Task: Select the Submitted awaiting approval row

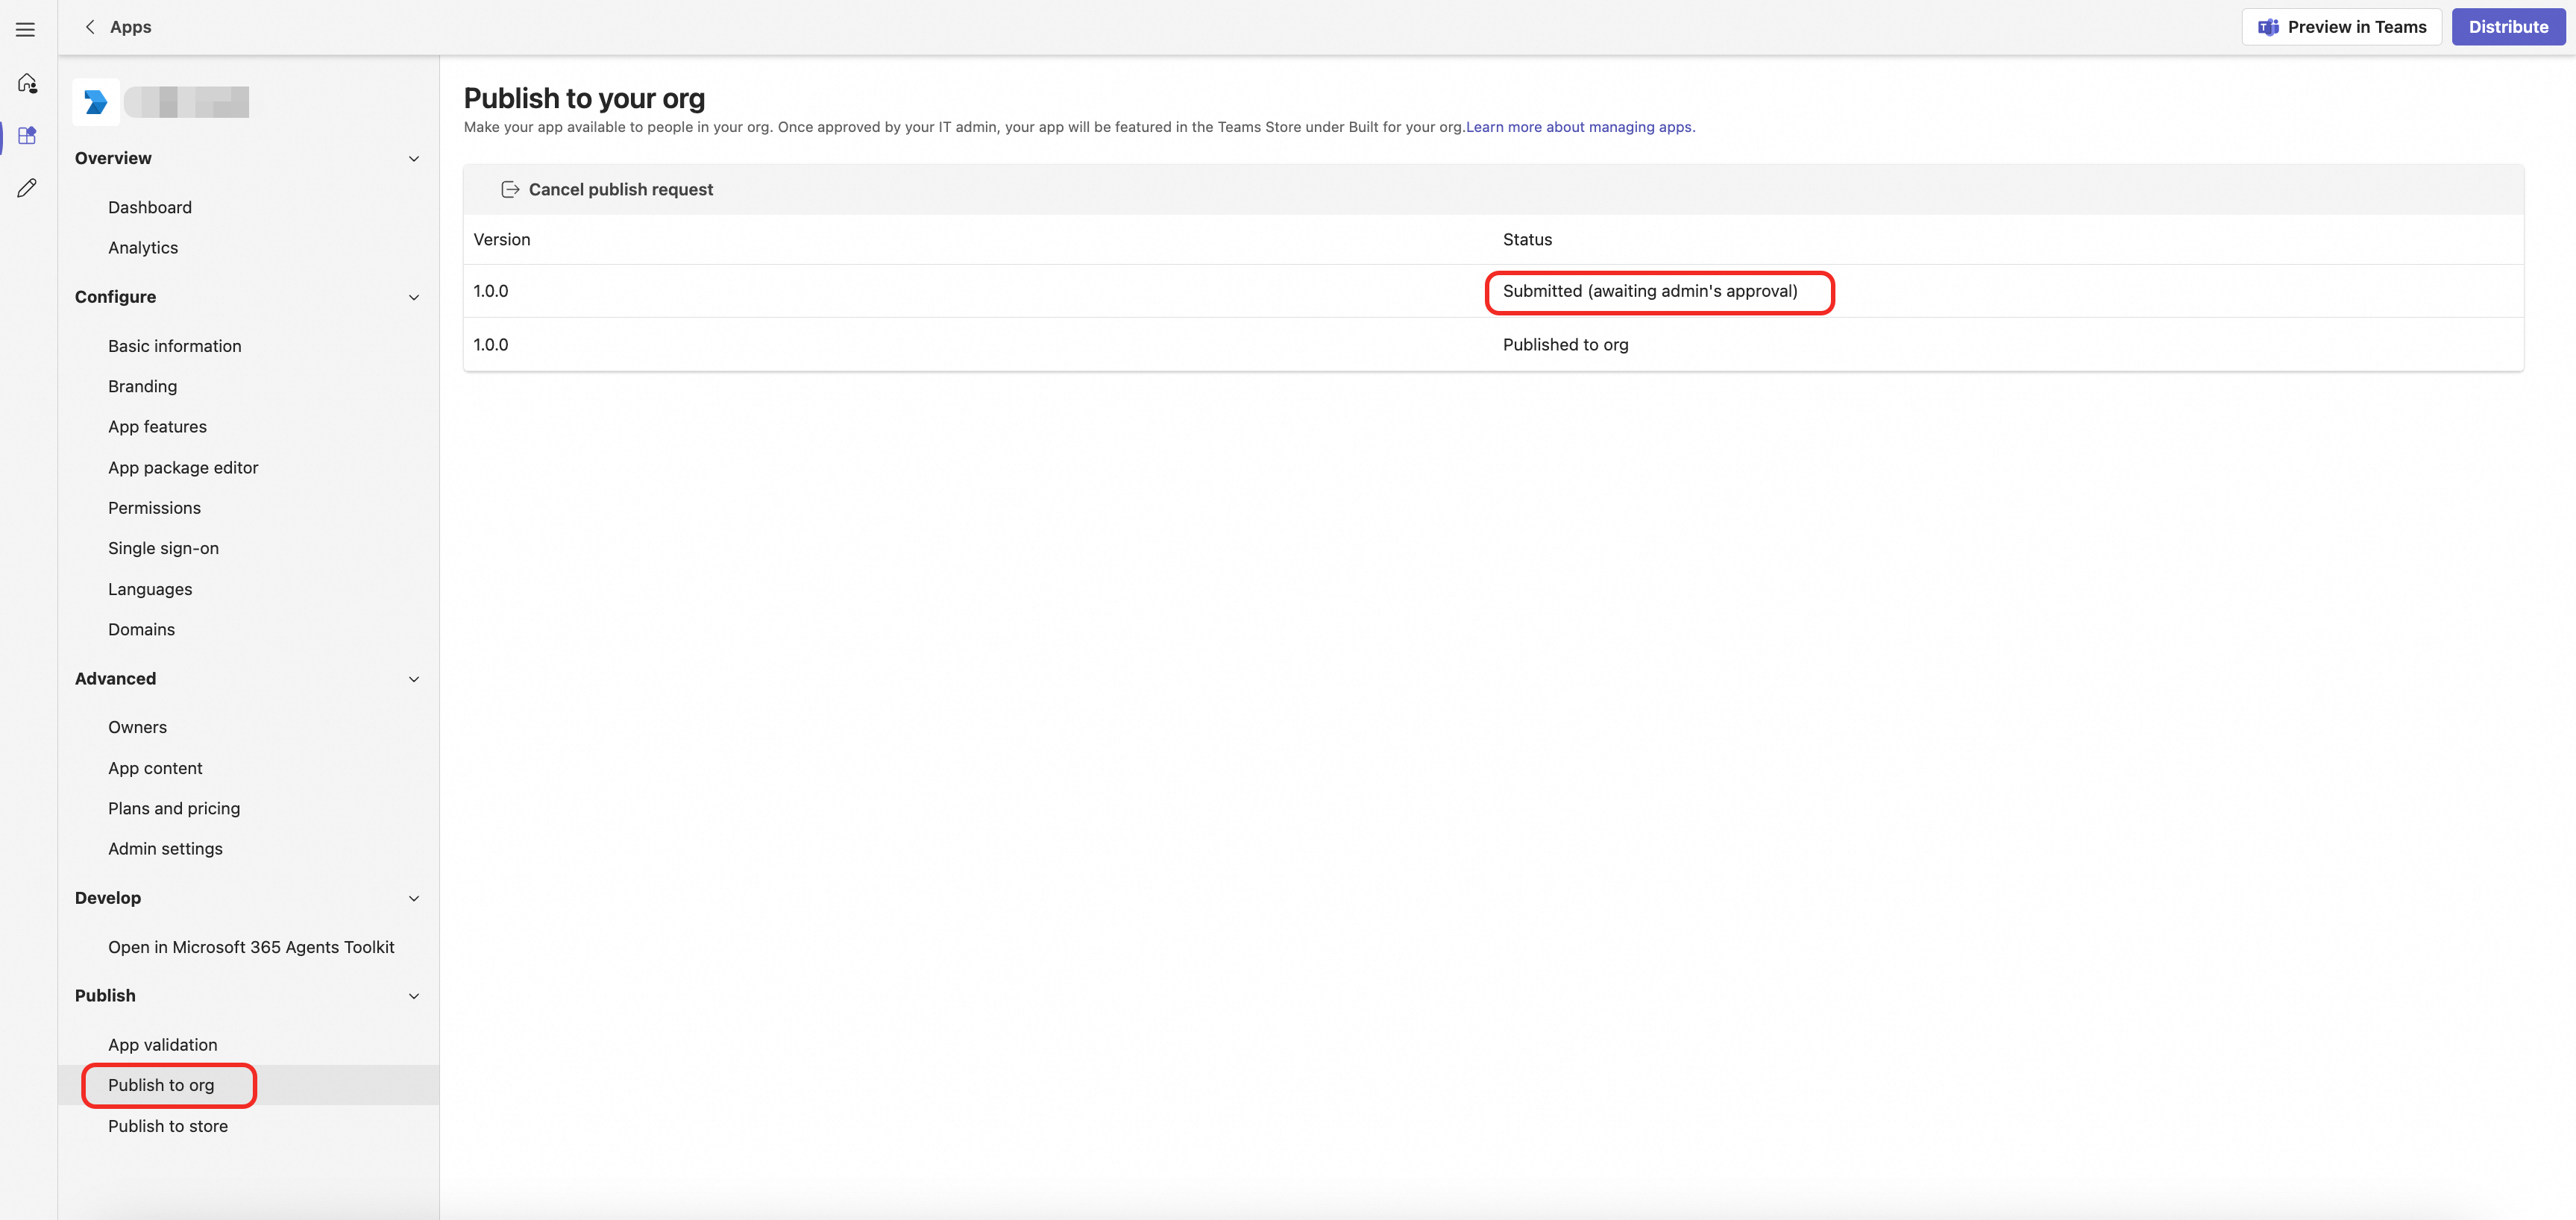Action: (1650, 291)
